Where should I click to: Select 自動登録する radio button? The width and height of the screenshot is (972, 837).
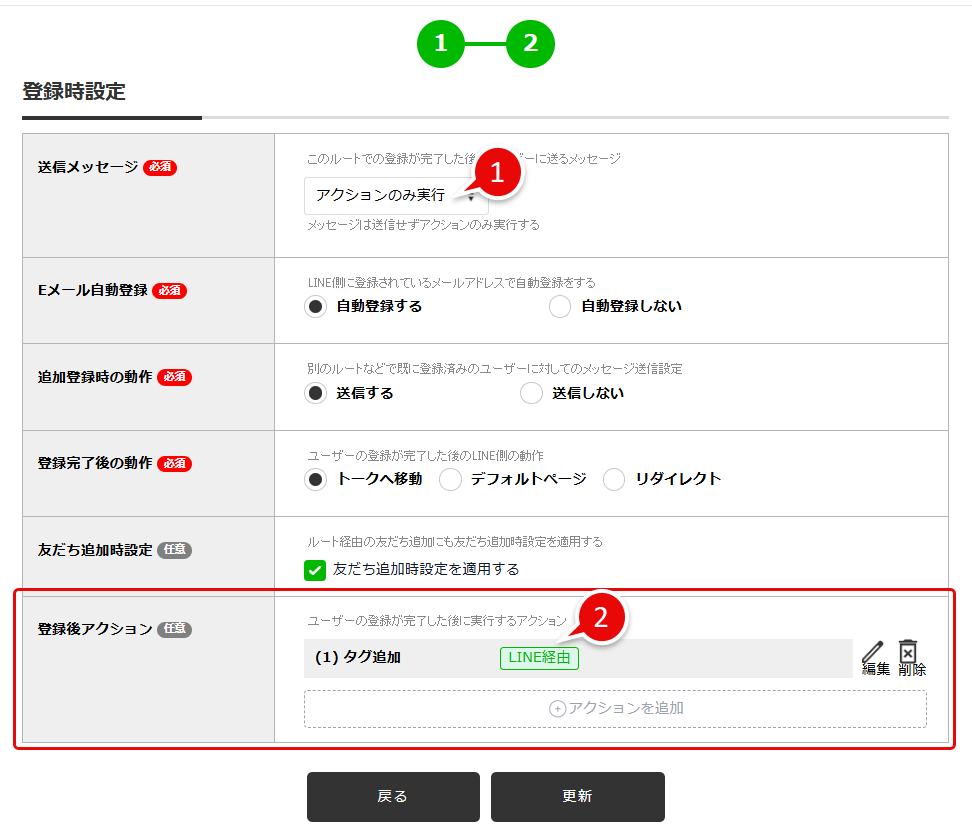pos(316,307)
